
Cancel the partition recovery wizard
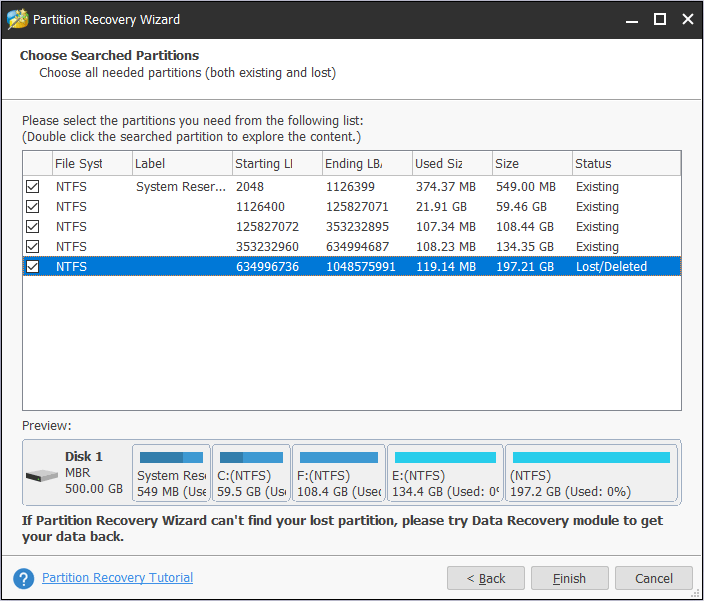654,578
